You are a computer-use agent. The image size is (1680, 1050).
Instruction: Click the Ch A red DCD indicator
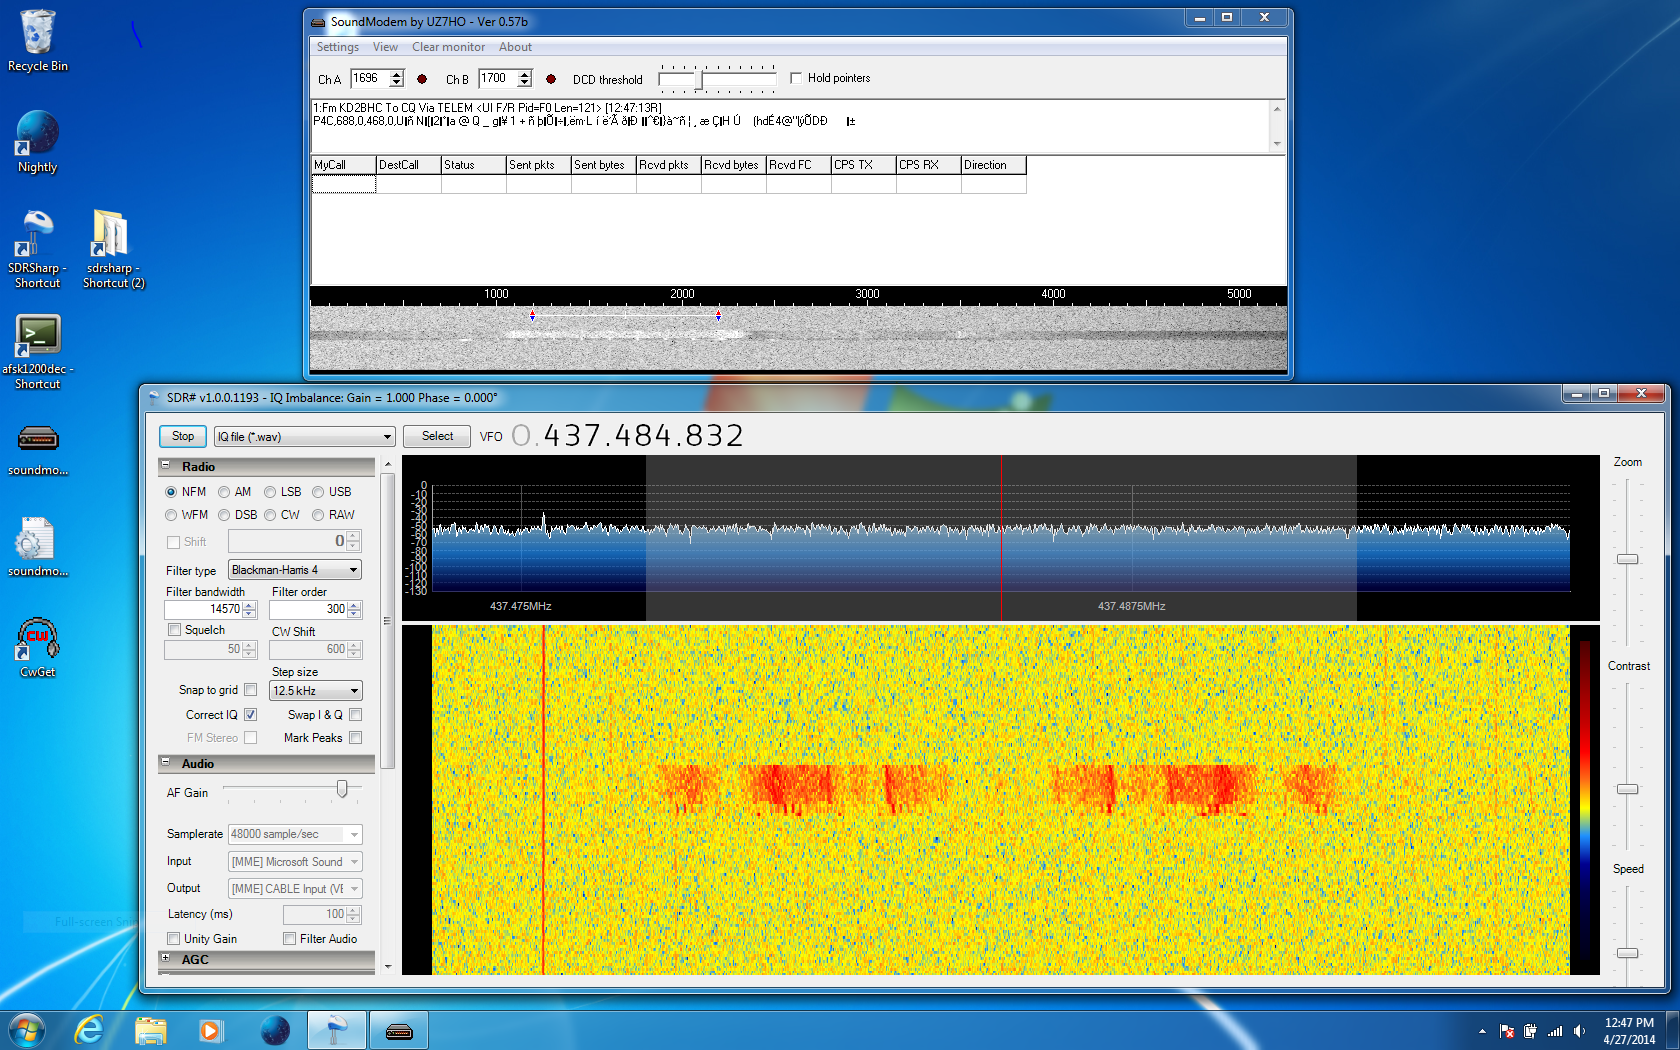[422, 79]
